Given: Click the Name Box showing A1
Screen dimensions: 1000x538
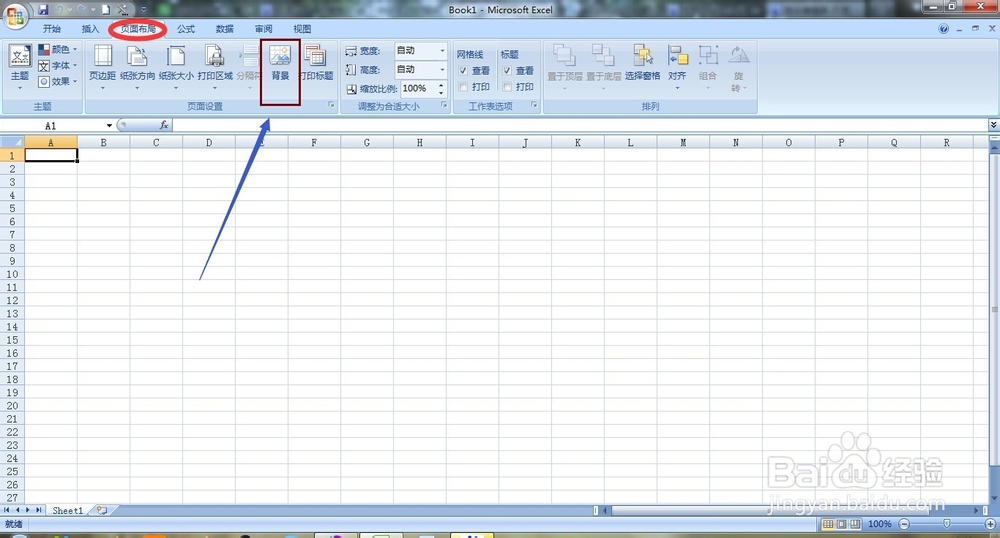Looking at the screenshot, I should click(x=51, y=126).
